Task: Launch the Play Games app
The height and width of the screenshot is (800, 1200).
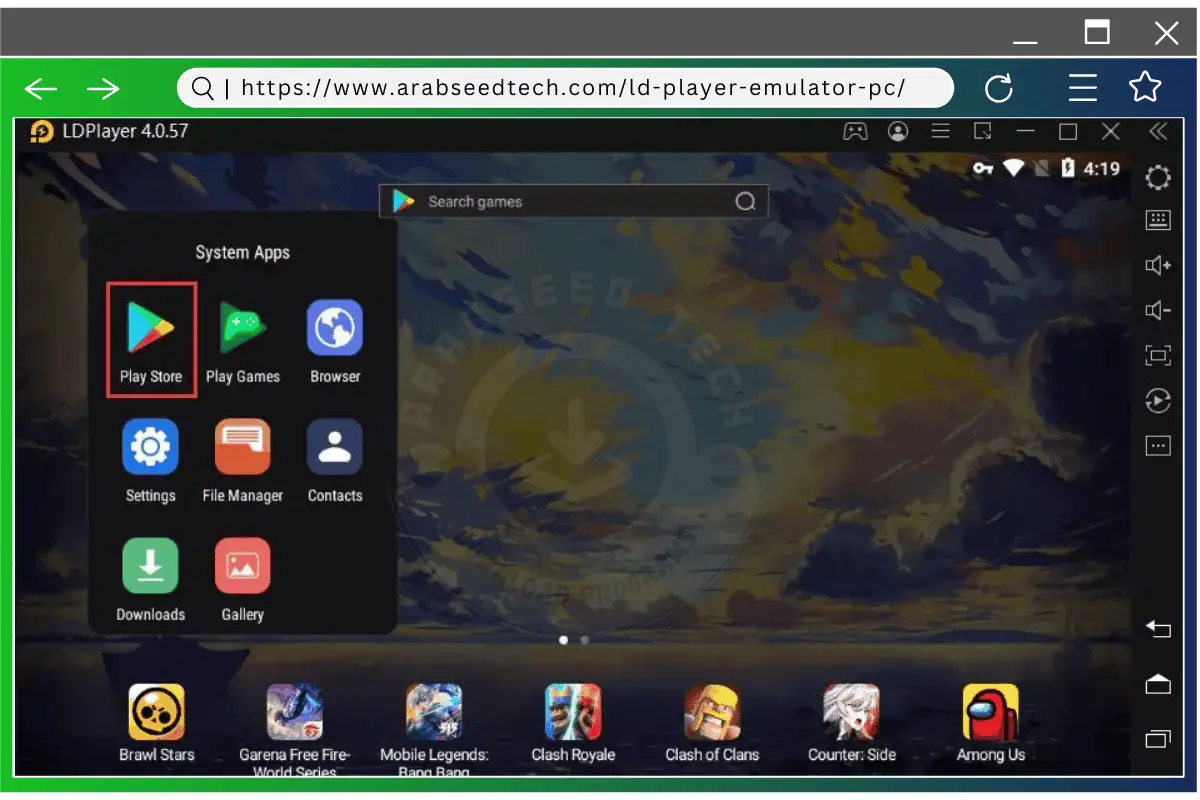Action: tap(242, 326)
